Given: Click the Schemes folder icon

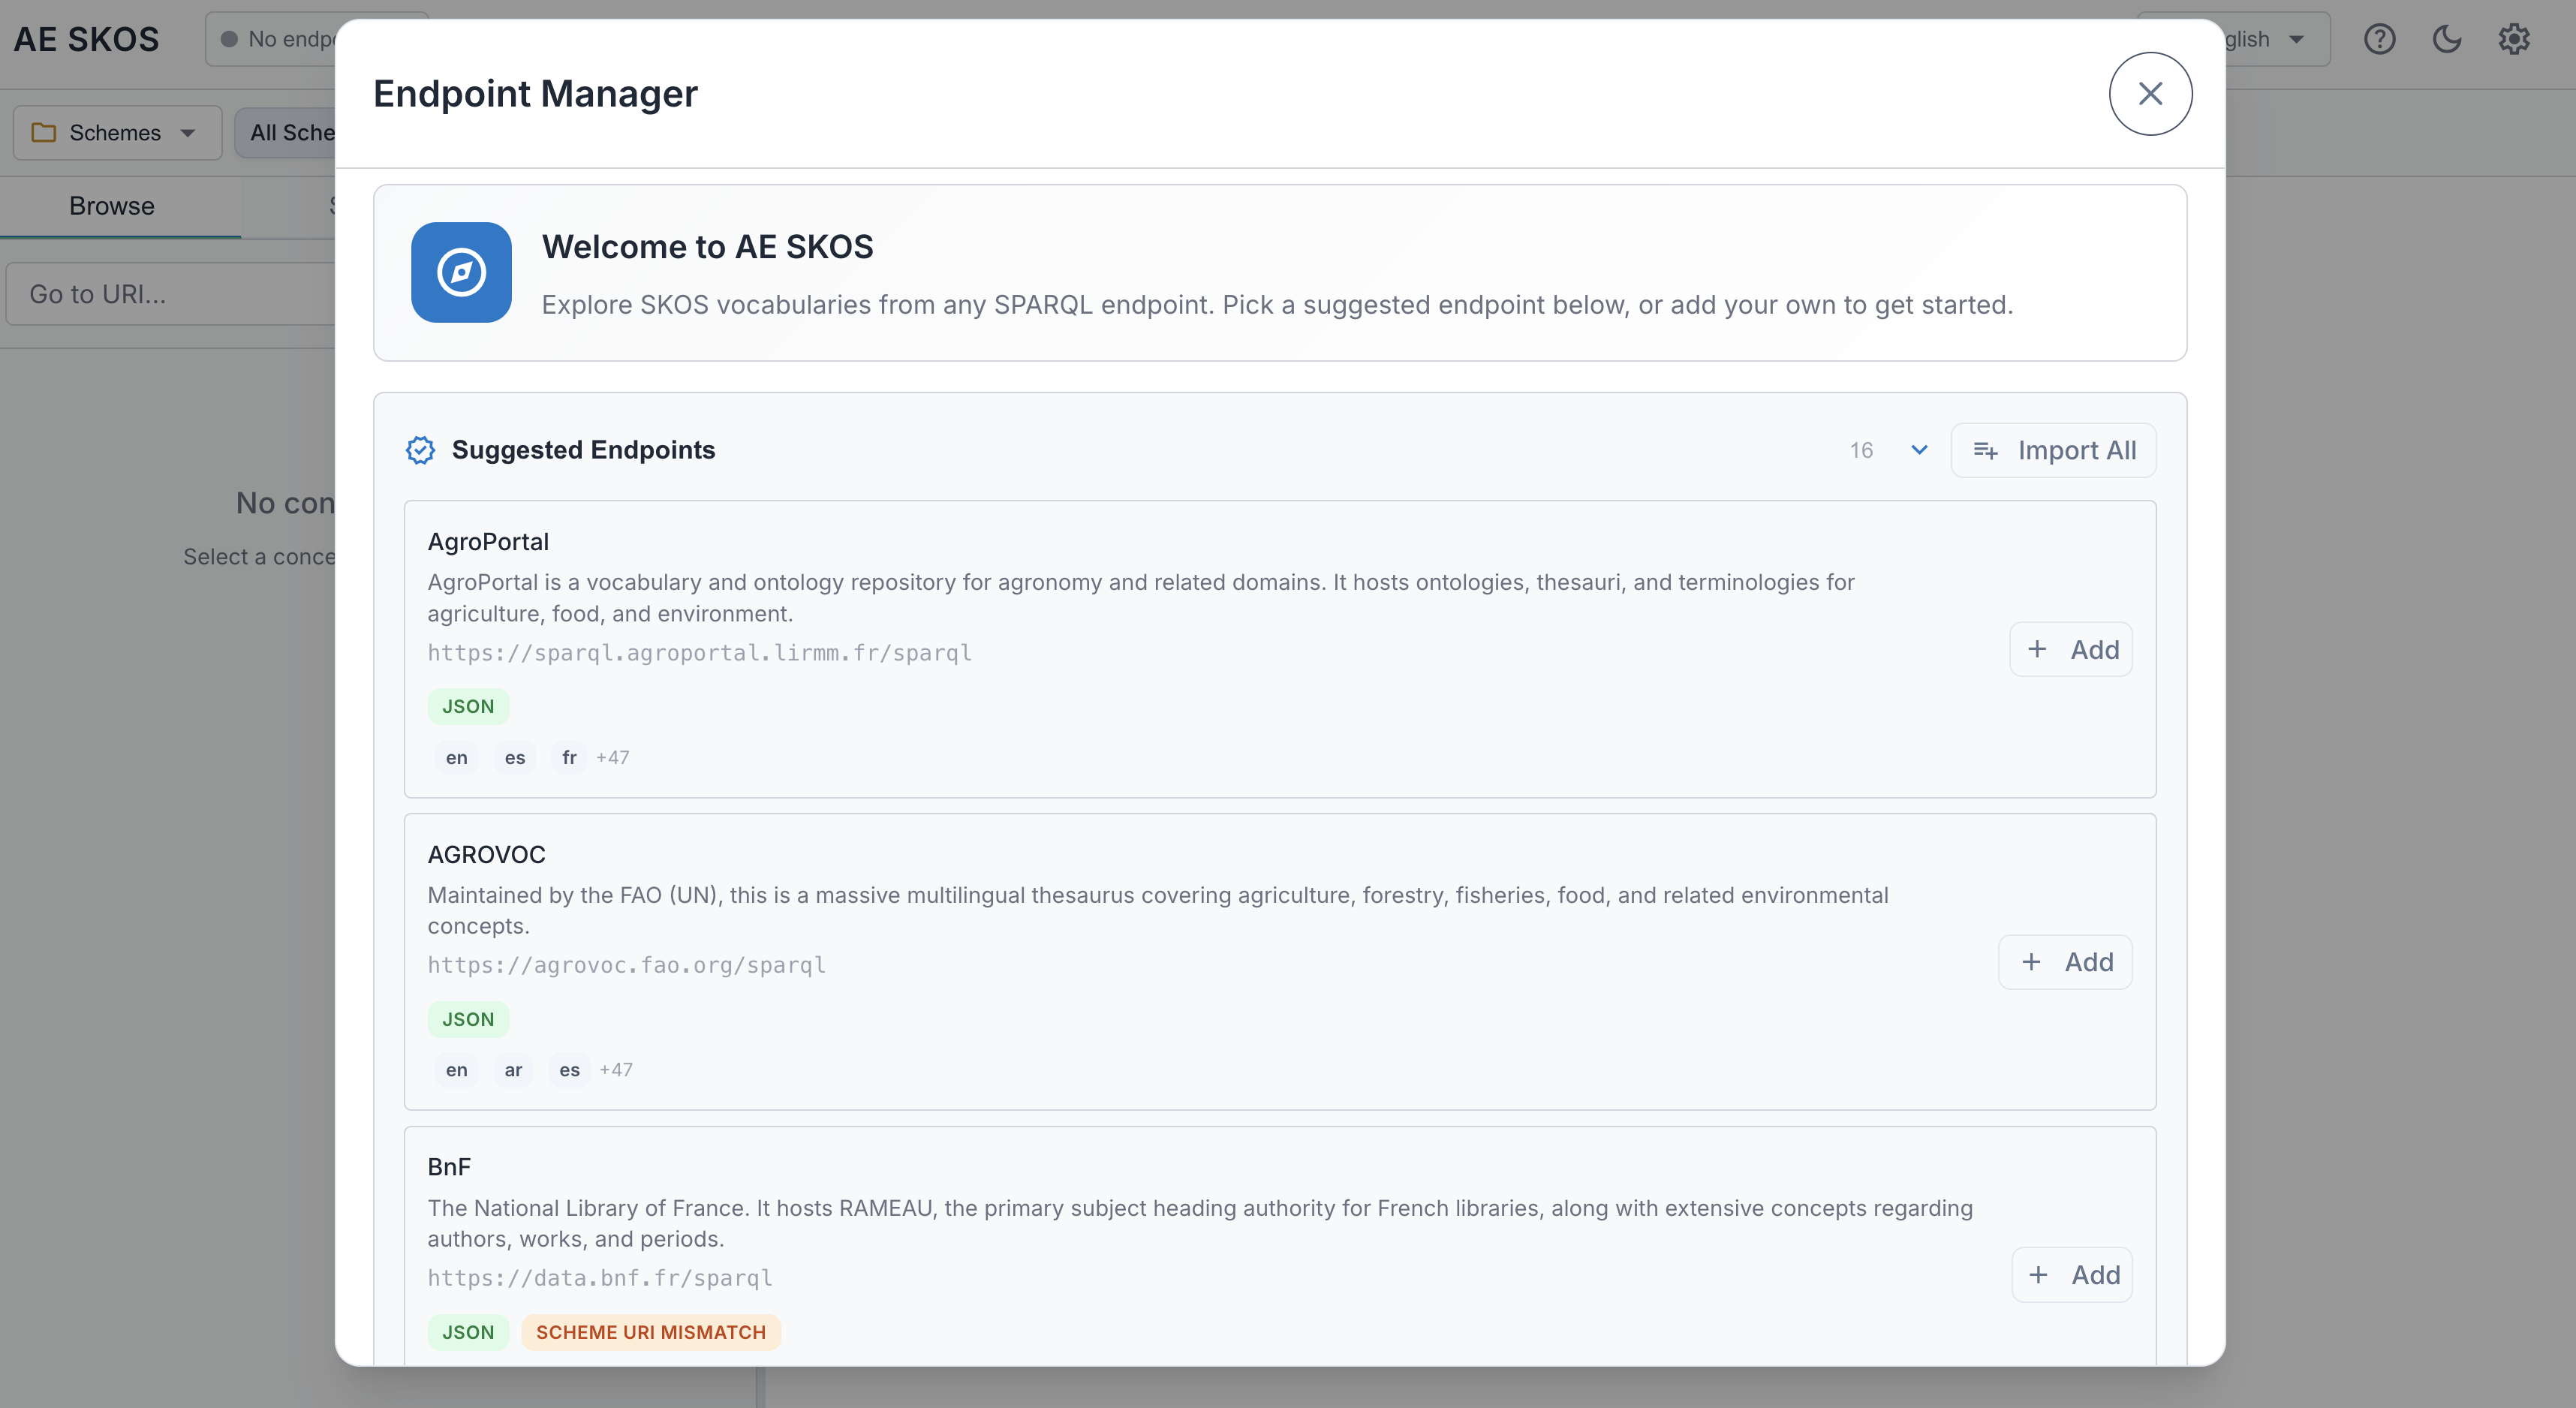Looking at the screenshot, I should point(44,133).
